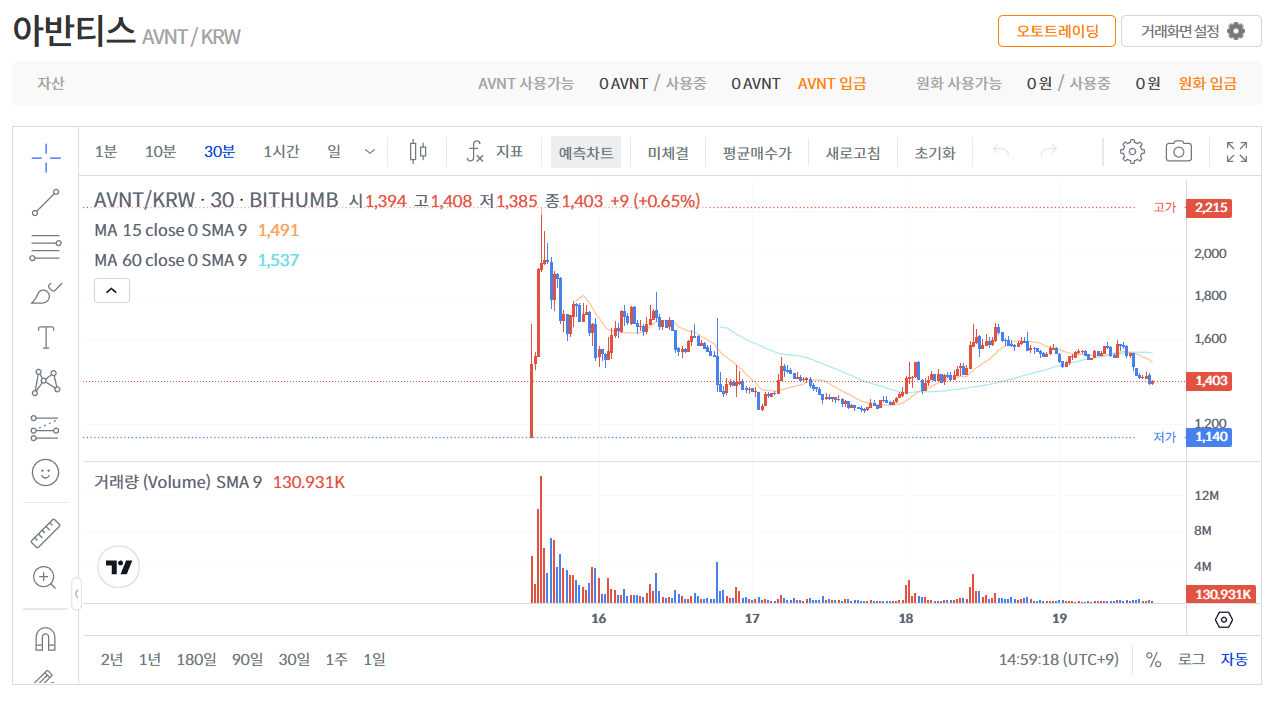Screen dimensions: 1268x704
Task: Open the 지표 indicators menu
Action: [495, 152]
